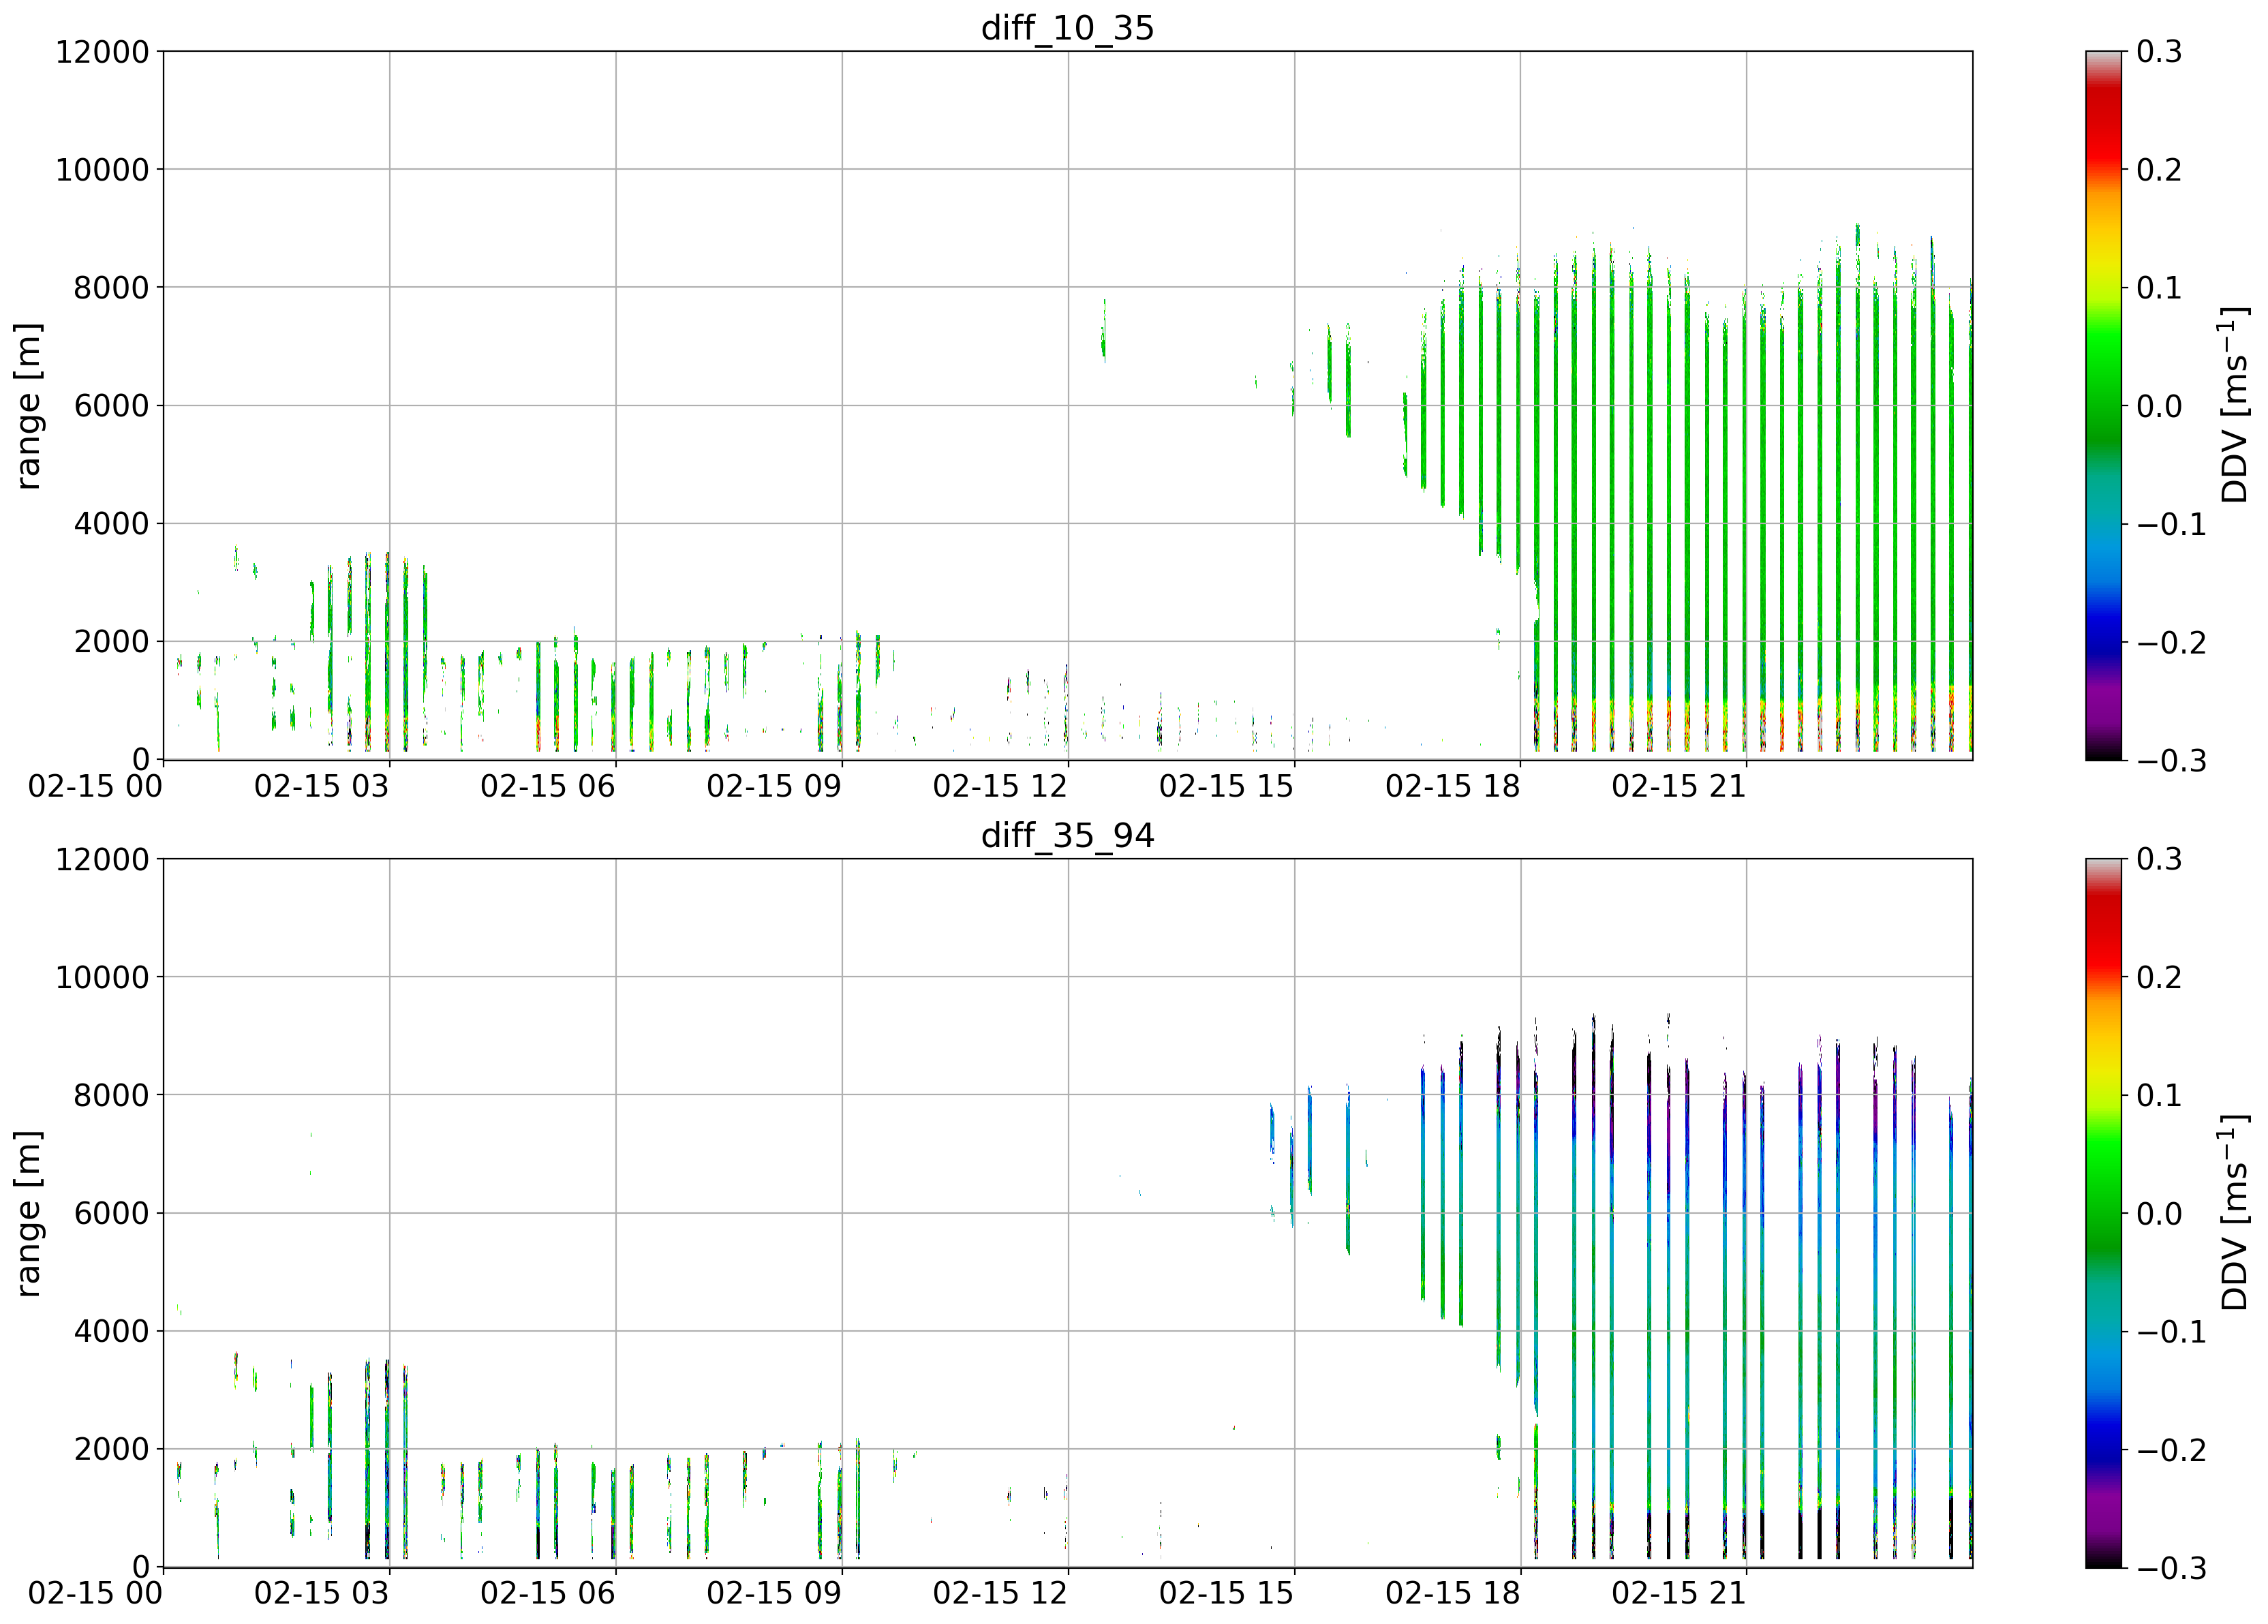Click the bottom colorbar 'DDV [ms⁻¹]' label

point(2234,1213)
